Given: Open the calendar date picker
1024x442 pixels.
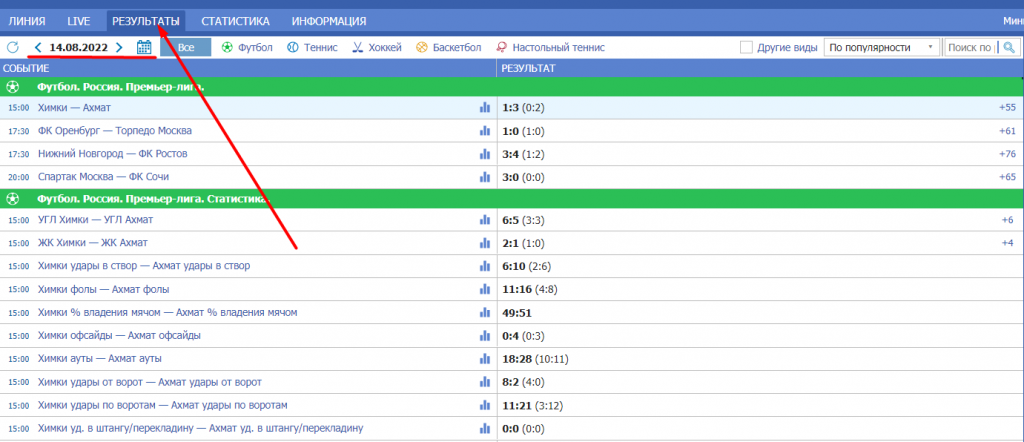Looking at the screenshot, I should tap(144, 47).
